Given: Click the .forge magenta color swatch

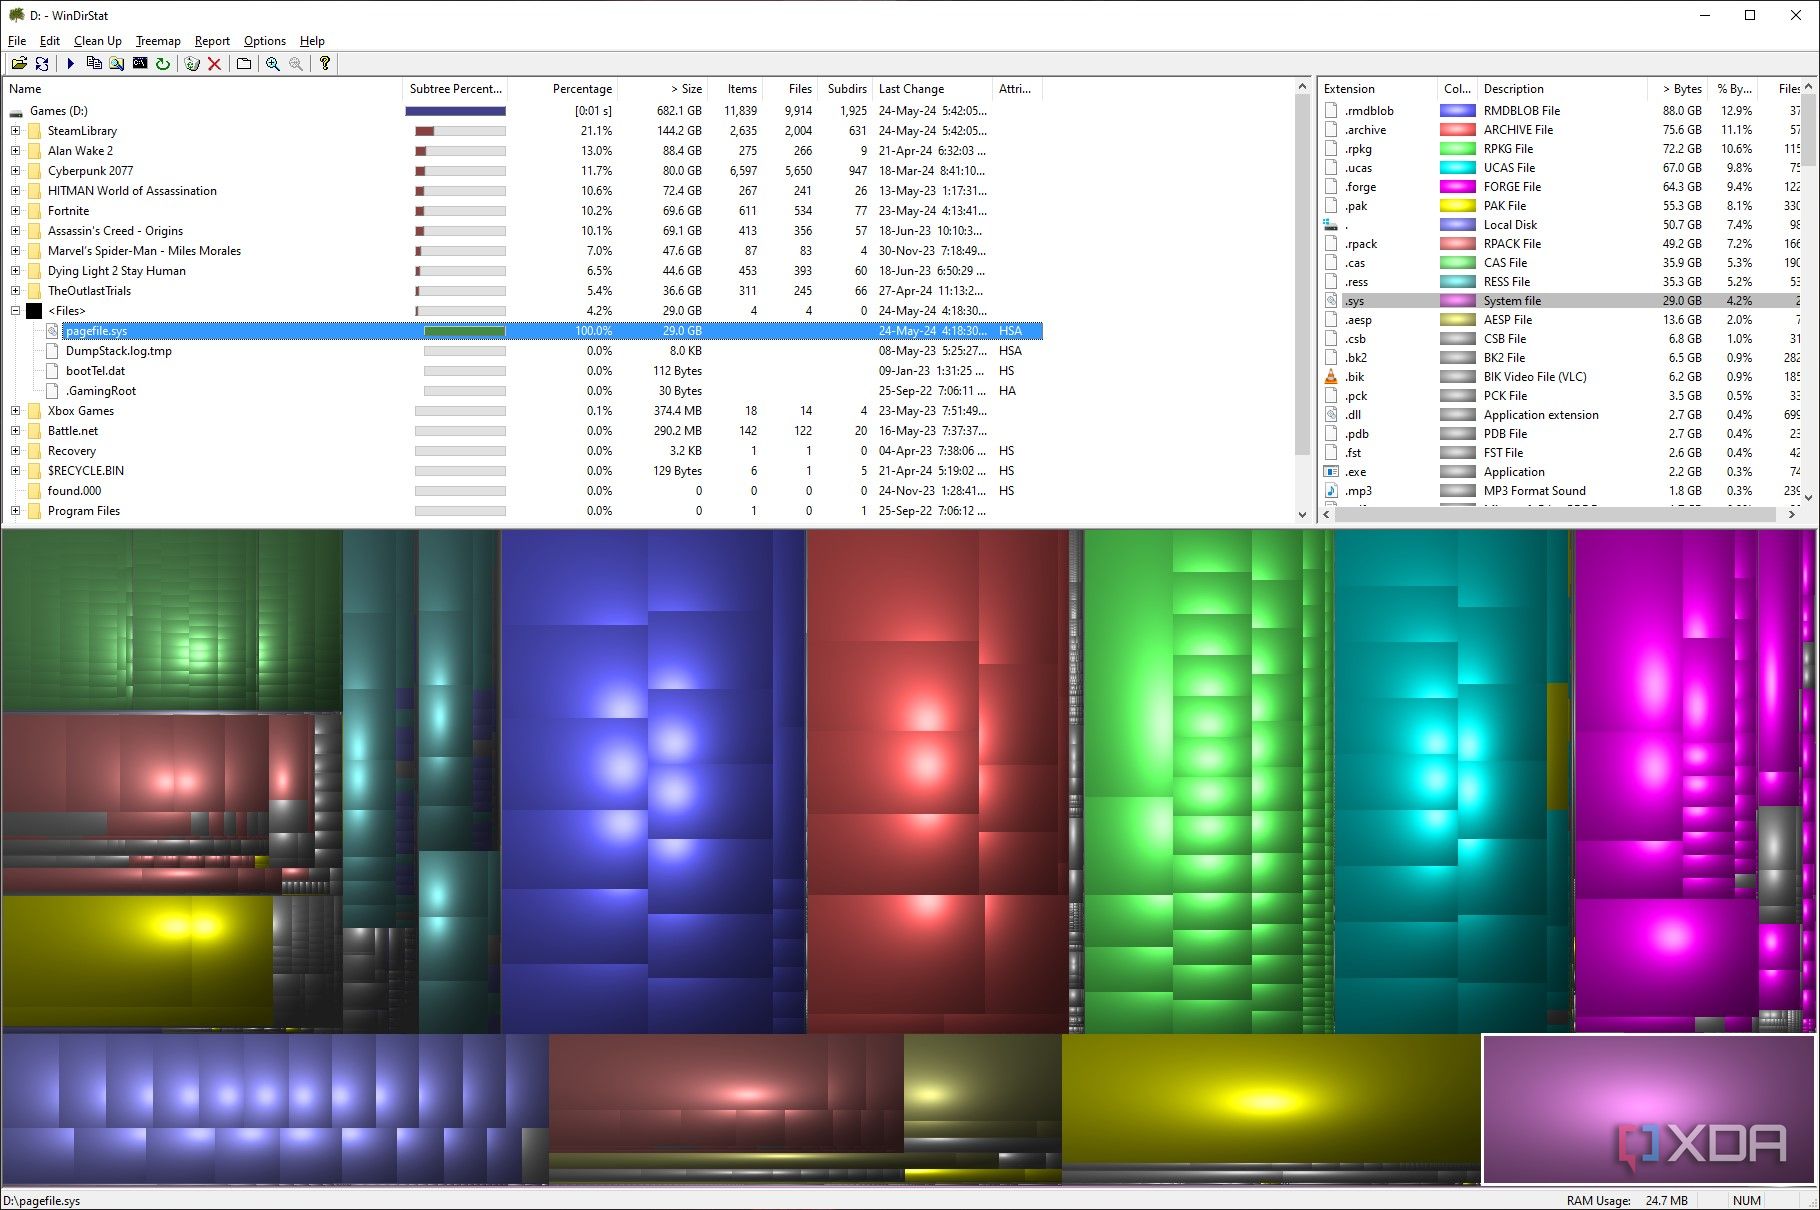Looking at the screenshot, I should 1457,187.
